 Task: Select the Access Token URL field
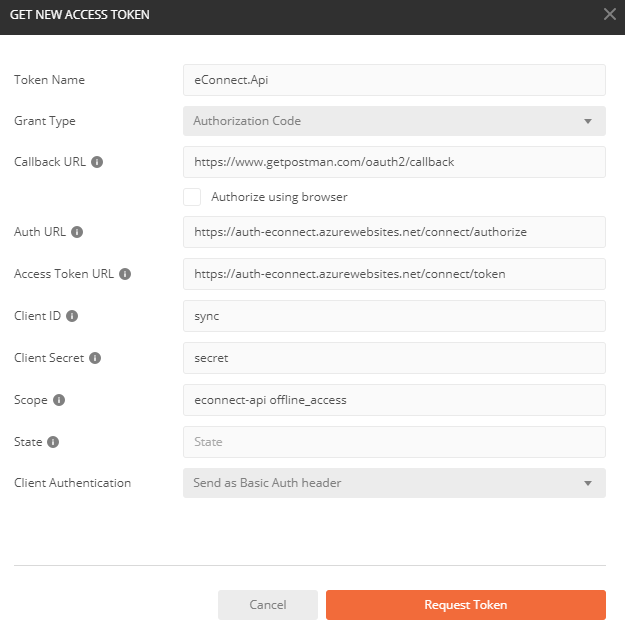(x=394, y=274)
